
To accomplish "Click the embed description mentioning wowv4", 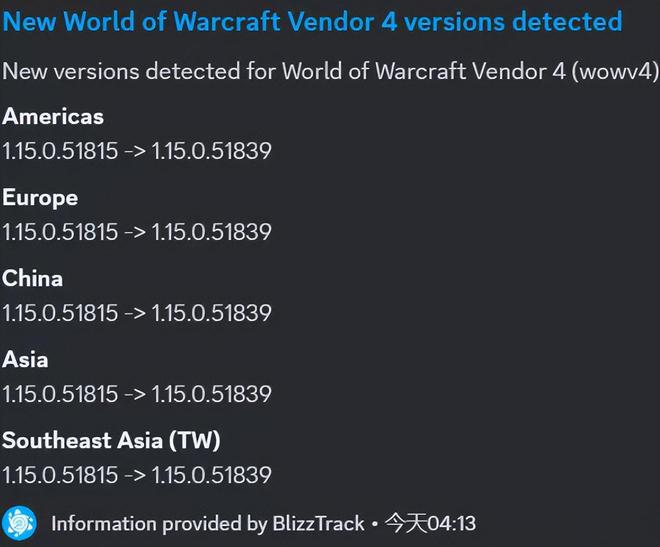I will tap(330, 71).
